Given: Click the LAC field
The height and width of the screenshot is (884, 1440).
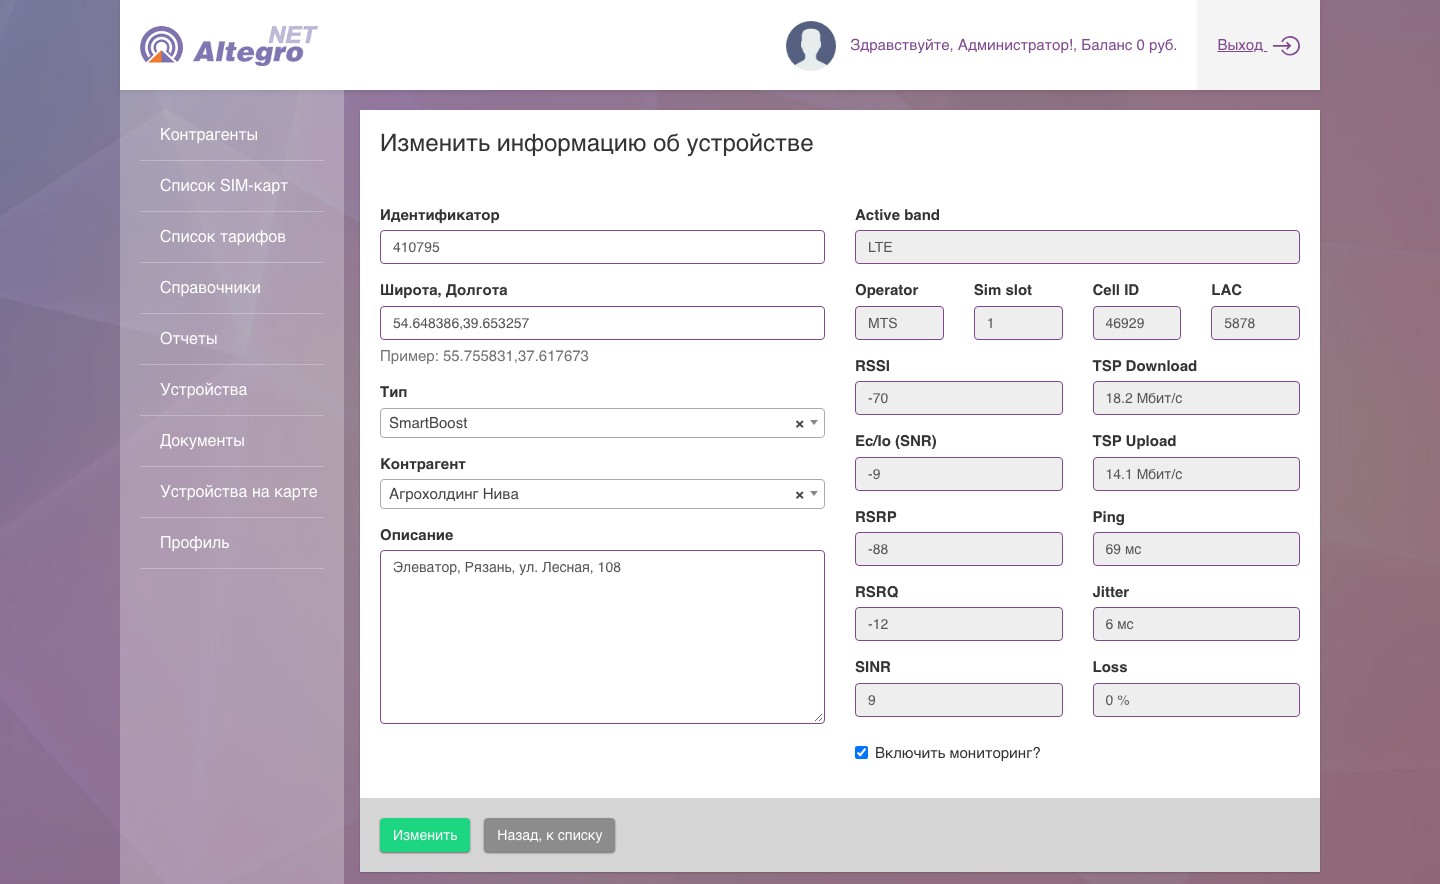Looking at the screenshot, I should click(1256, 323).
